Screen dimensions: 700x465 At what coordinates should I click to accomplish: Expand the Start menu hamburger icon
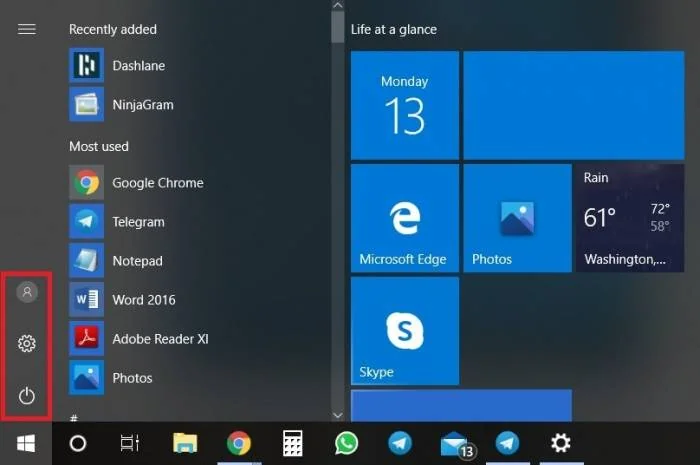coord(27,29)
